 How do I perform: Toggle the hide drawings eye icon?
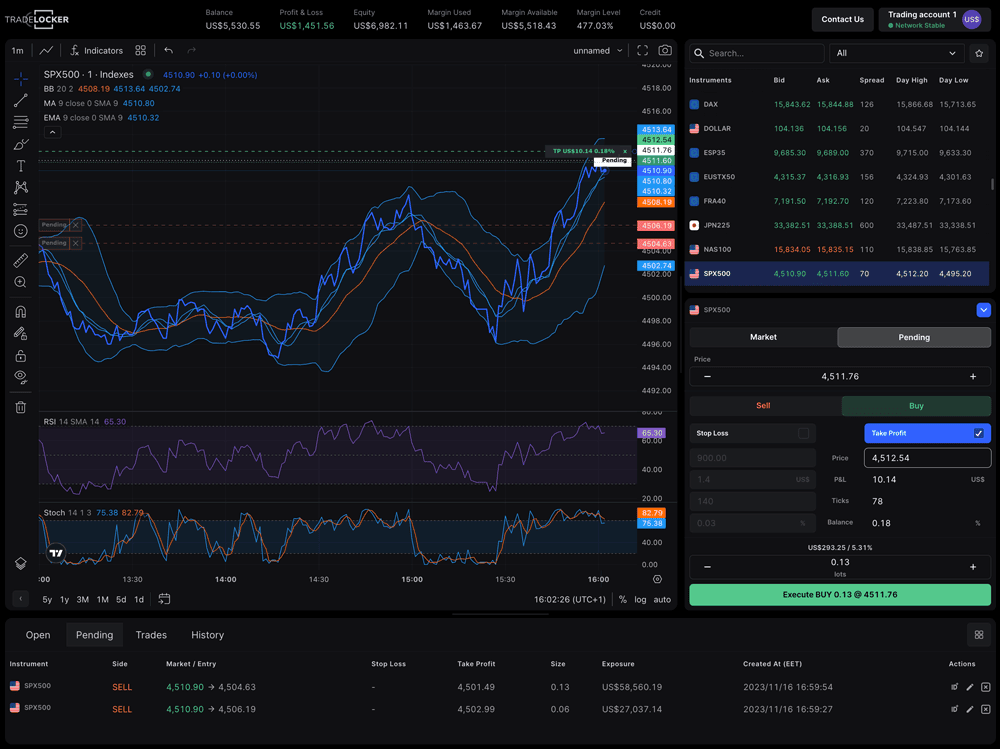click(x=21, y=377)
